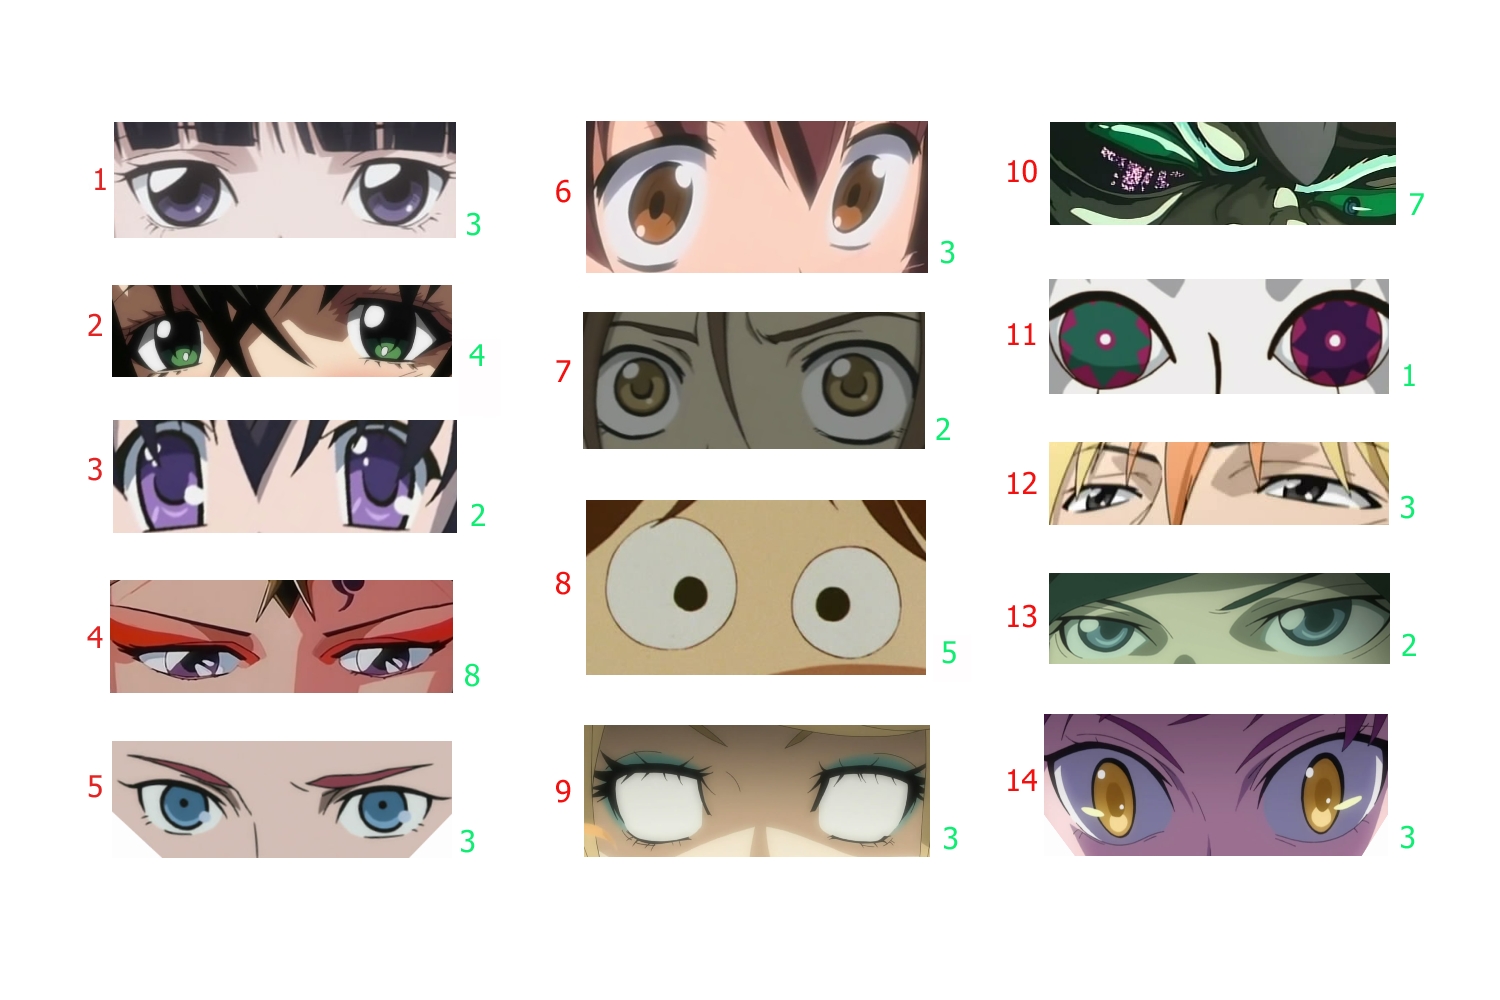Screen dimensions: 1500x1000
Task: Click the red-skinned eyes image number 4
Action: (x=281, y=636)
